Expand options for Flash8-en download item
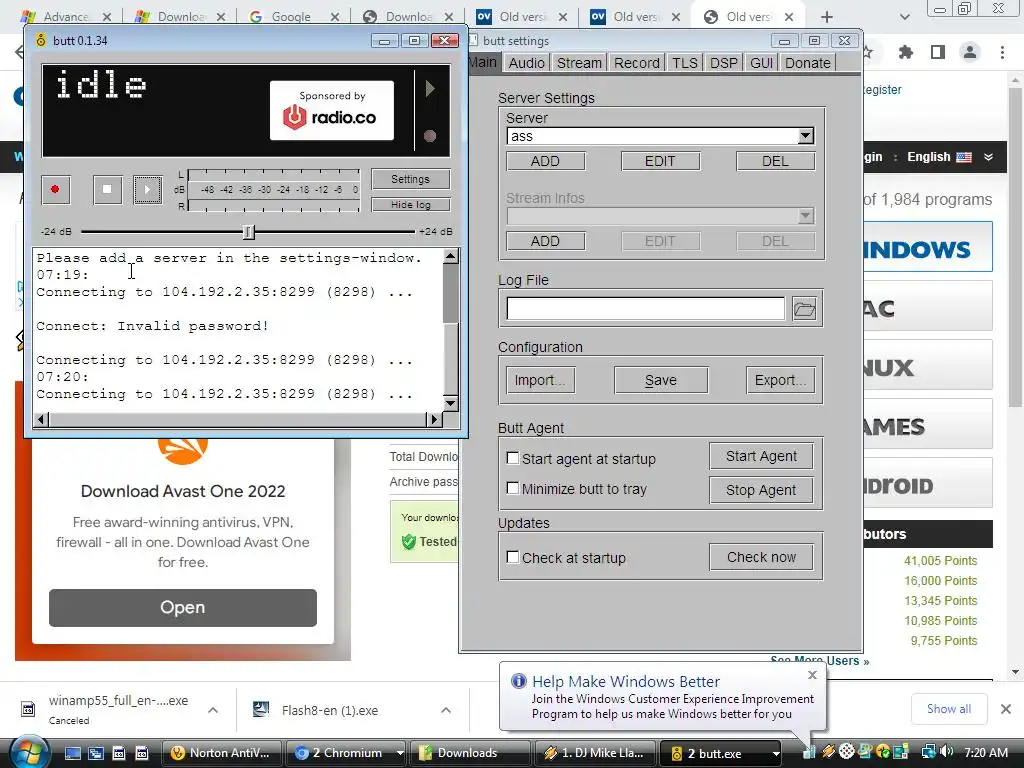The image size is (1024, 768). (x=446, y=710)
